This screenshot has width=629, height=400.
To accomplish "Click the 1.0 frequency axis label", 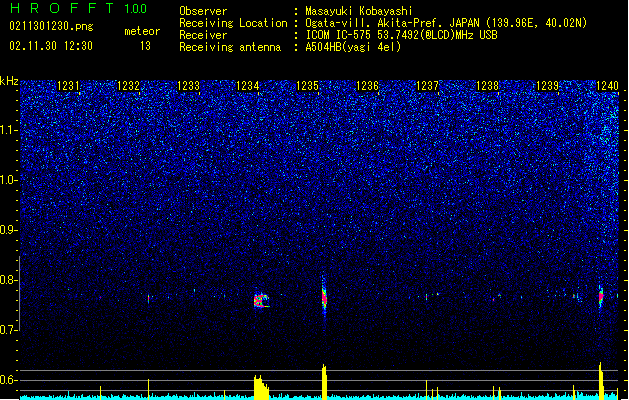I will point(9,180).
